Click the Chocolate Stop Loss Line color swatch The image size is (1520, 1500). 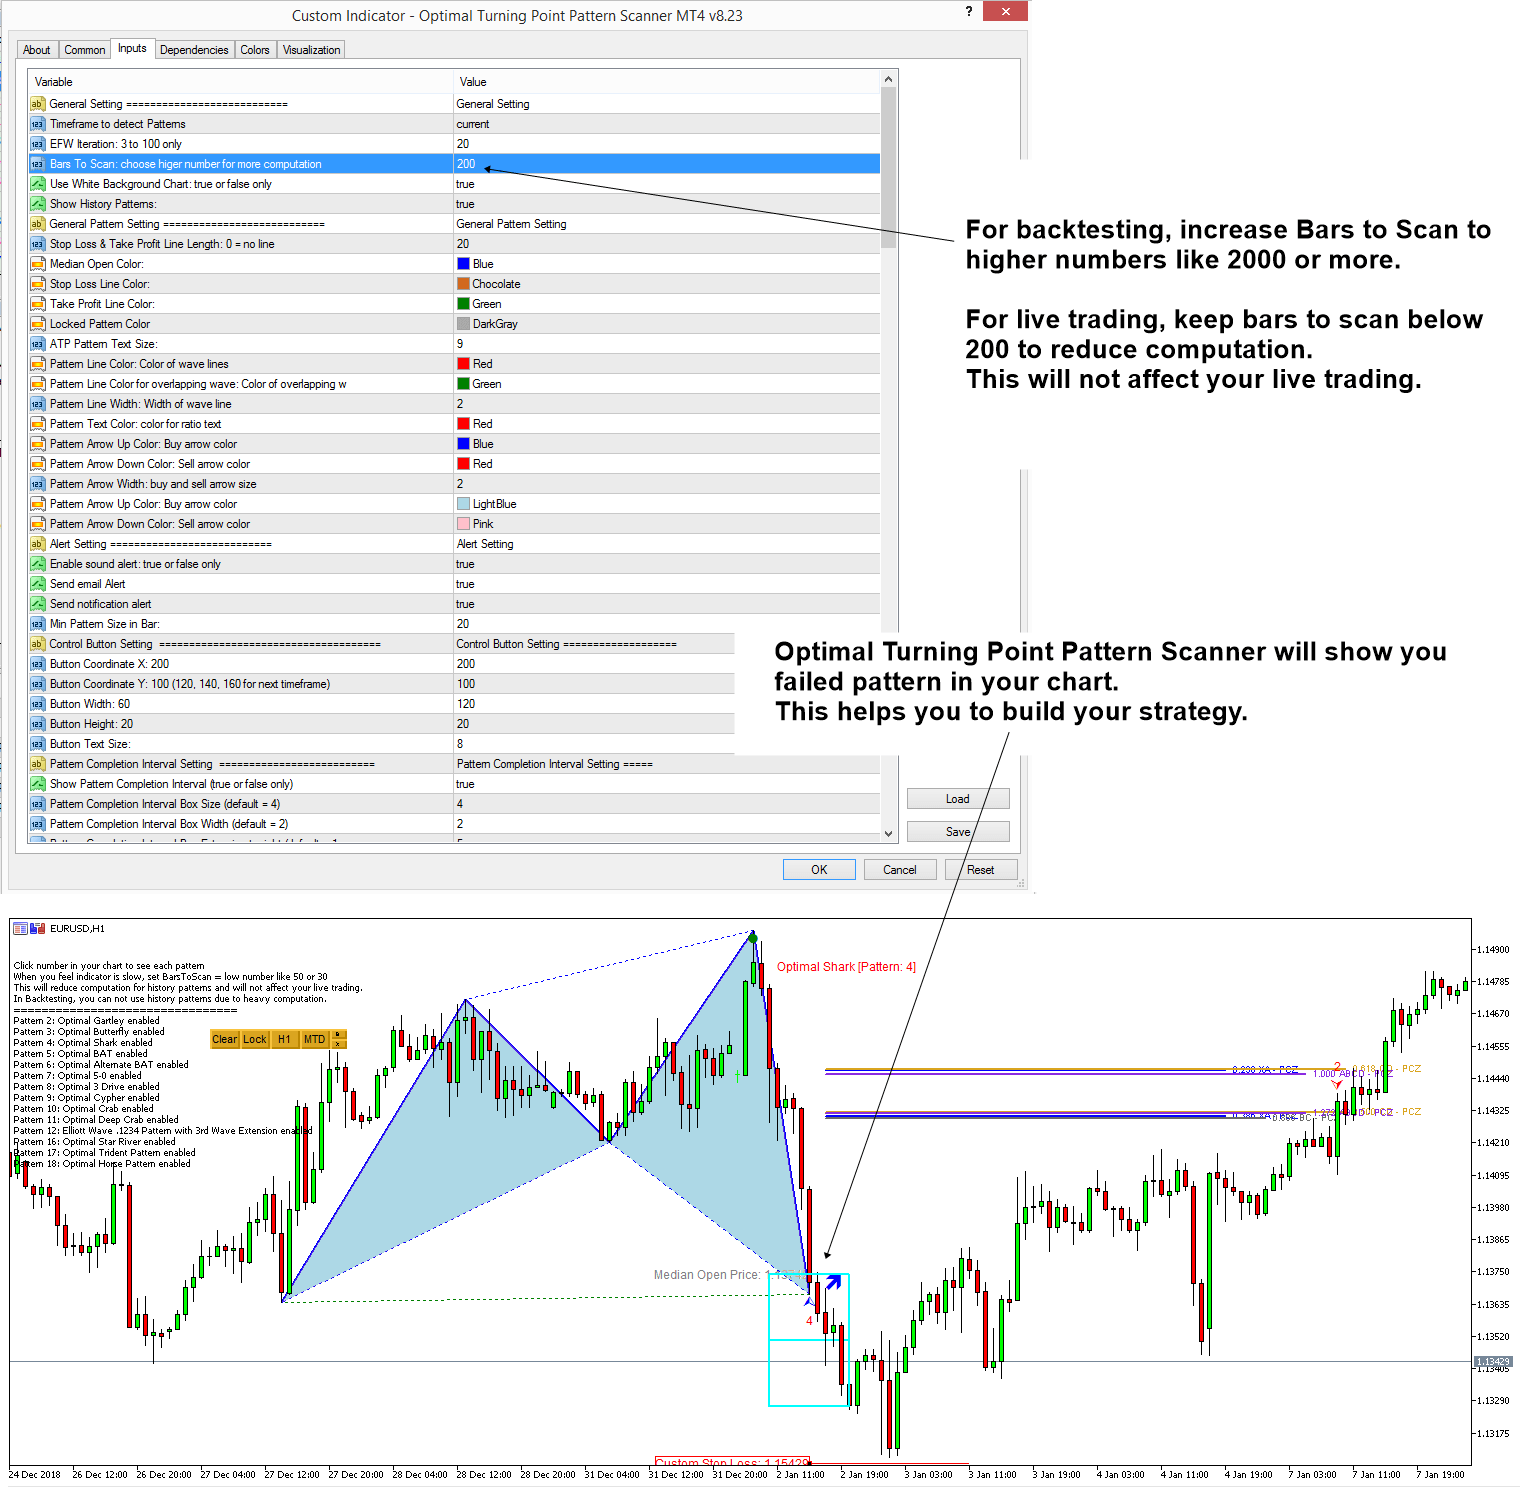click(463, 283)
